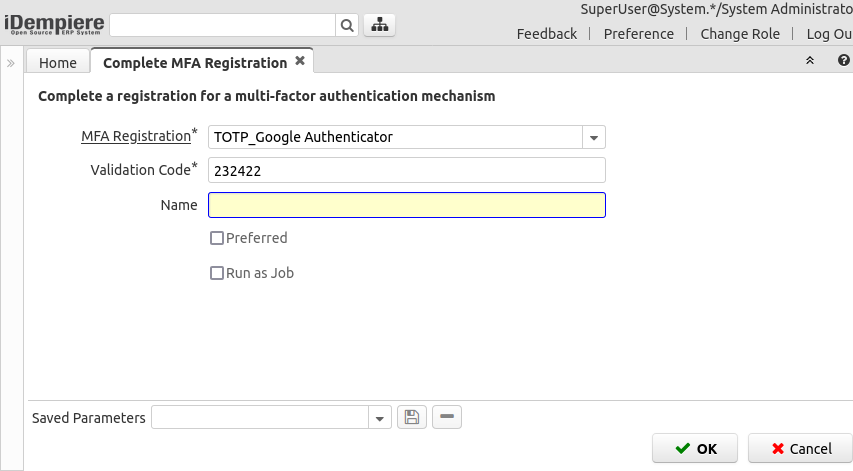Screen dimensions: 853x471
Task: Click the help question mark icon
Action: tap(843, 61)
